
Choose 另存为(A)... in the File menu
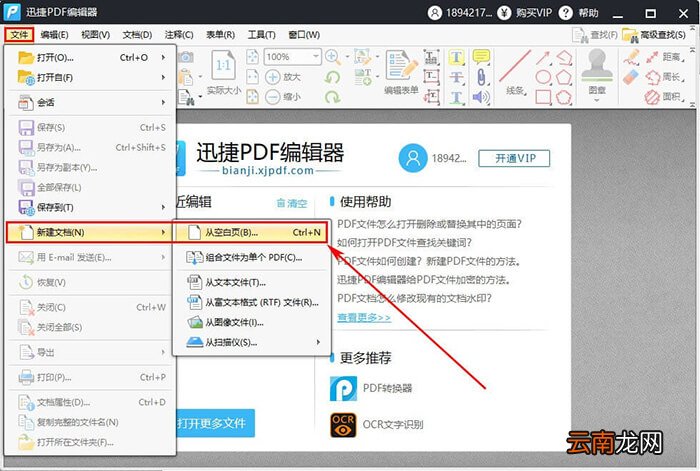[x=91, y=147]
